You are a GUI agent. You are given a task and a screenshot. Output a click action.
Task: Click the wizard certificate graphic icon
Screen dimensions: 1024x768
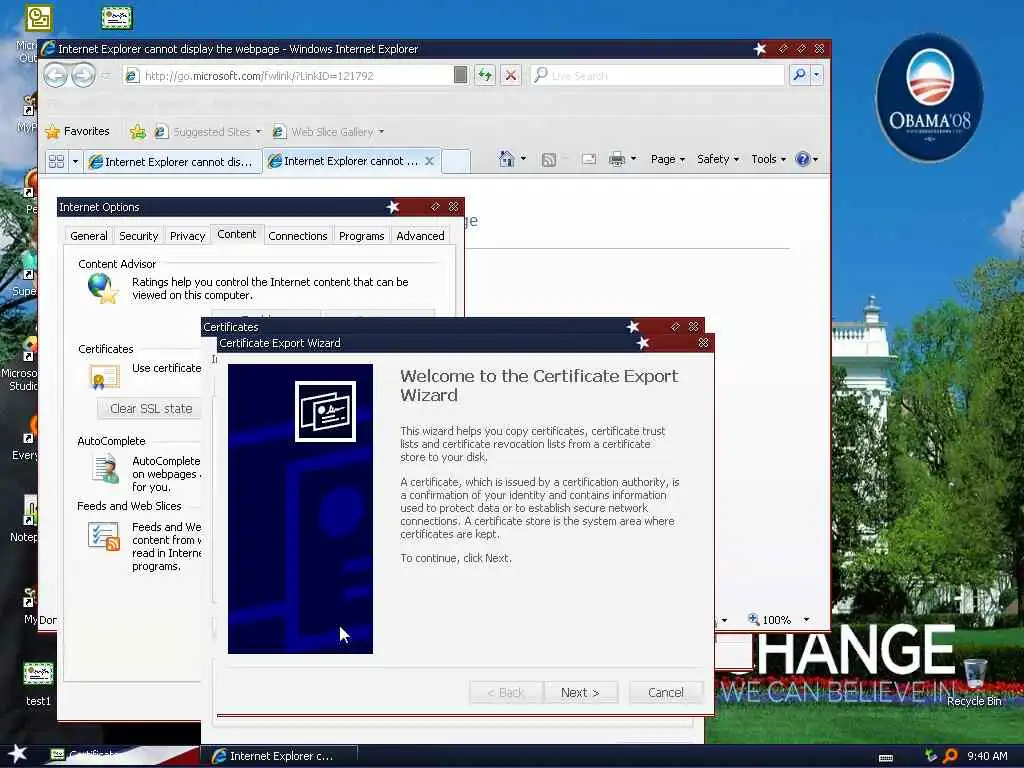[x=325, y=411]
